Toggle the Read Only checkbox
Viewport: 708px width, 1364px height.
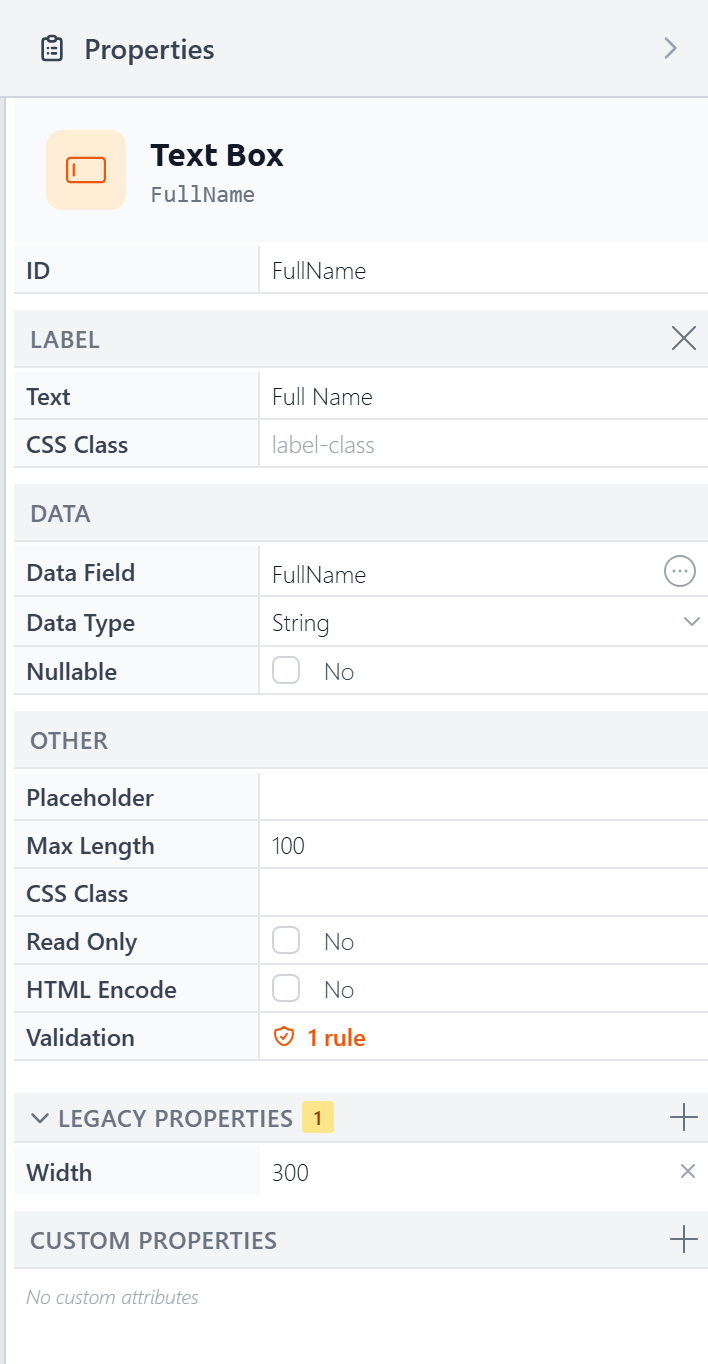(x=286, y=940)
